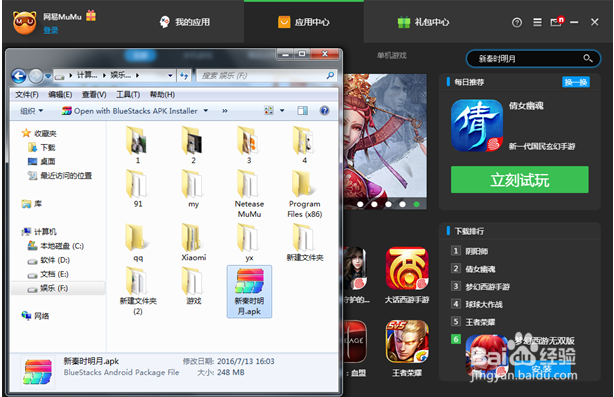This screenshot has height=397, width=614.
Task: Open MuMu messages notification icon
Action: pyautogui.click(x=556, y=22)
